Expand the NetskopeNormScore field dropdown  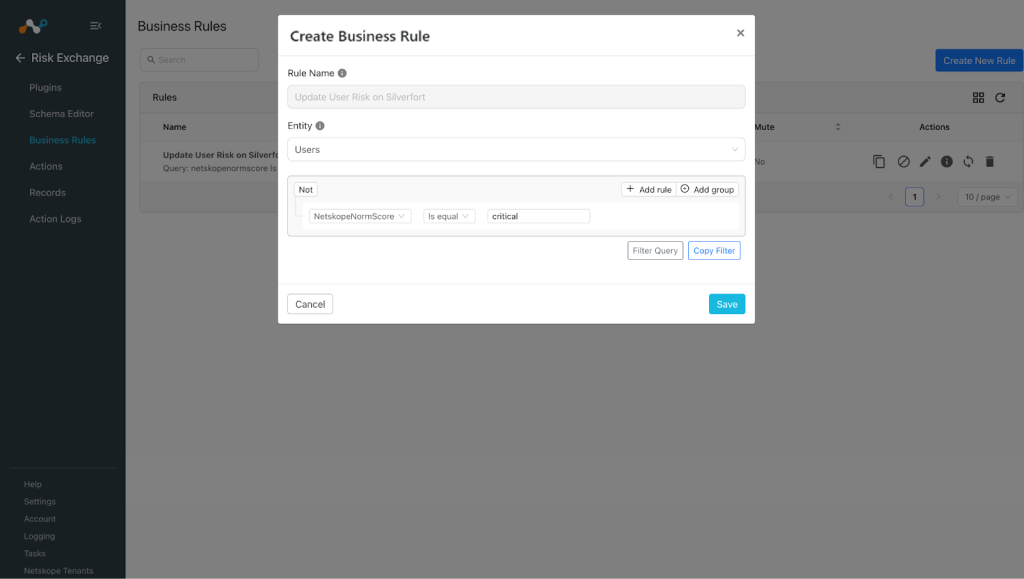(x=360, y=216)
